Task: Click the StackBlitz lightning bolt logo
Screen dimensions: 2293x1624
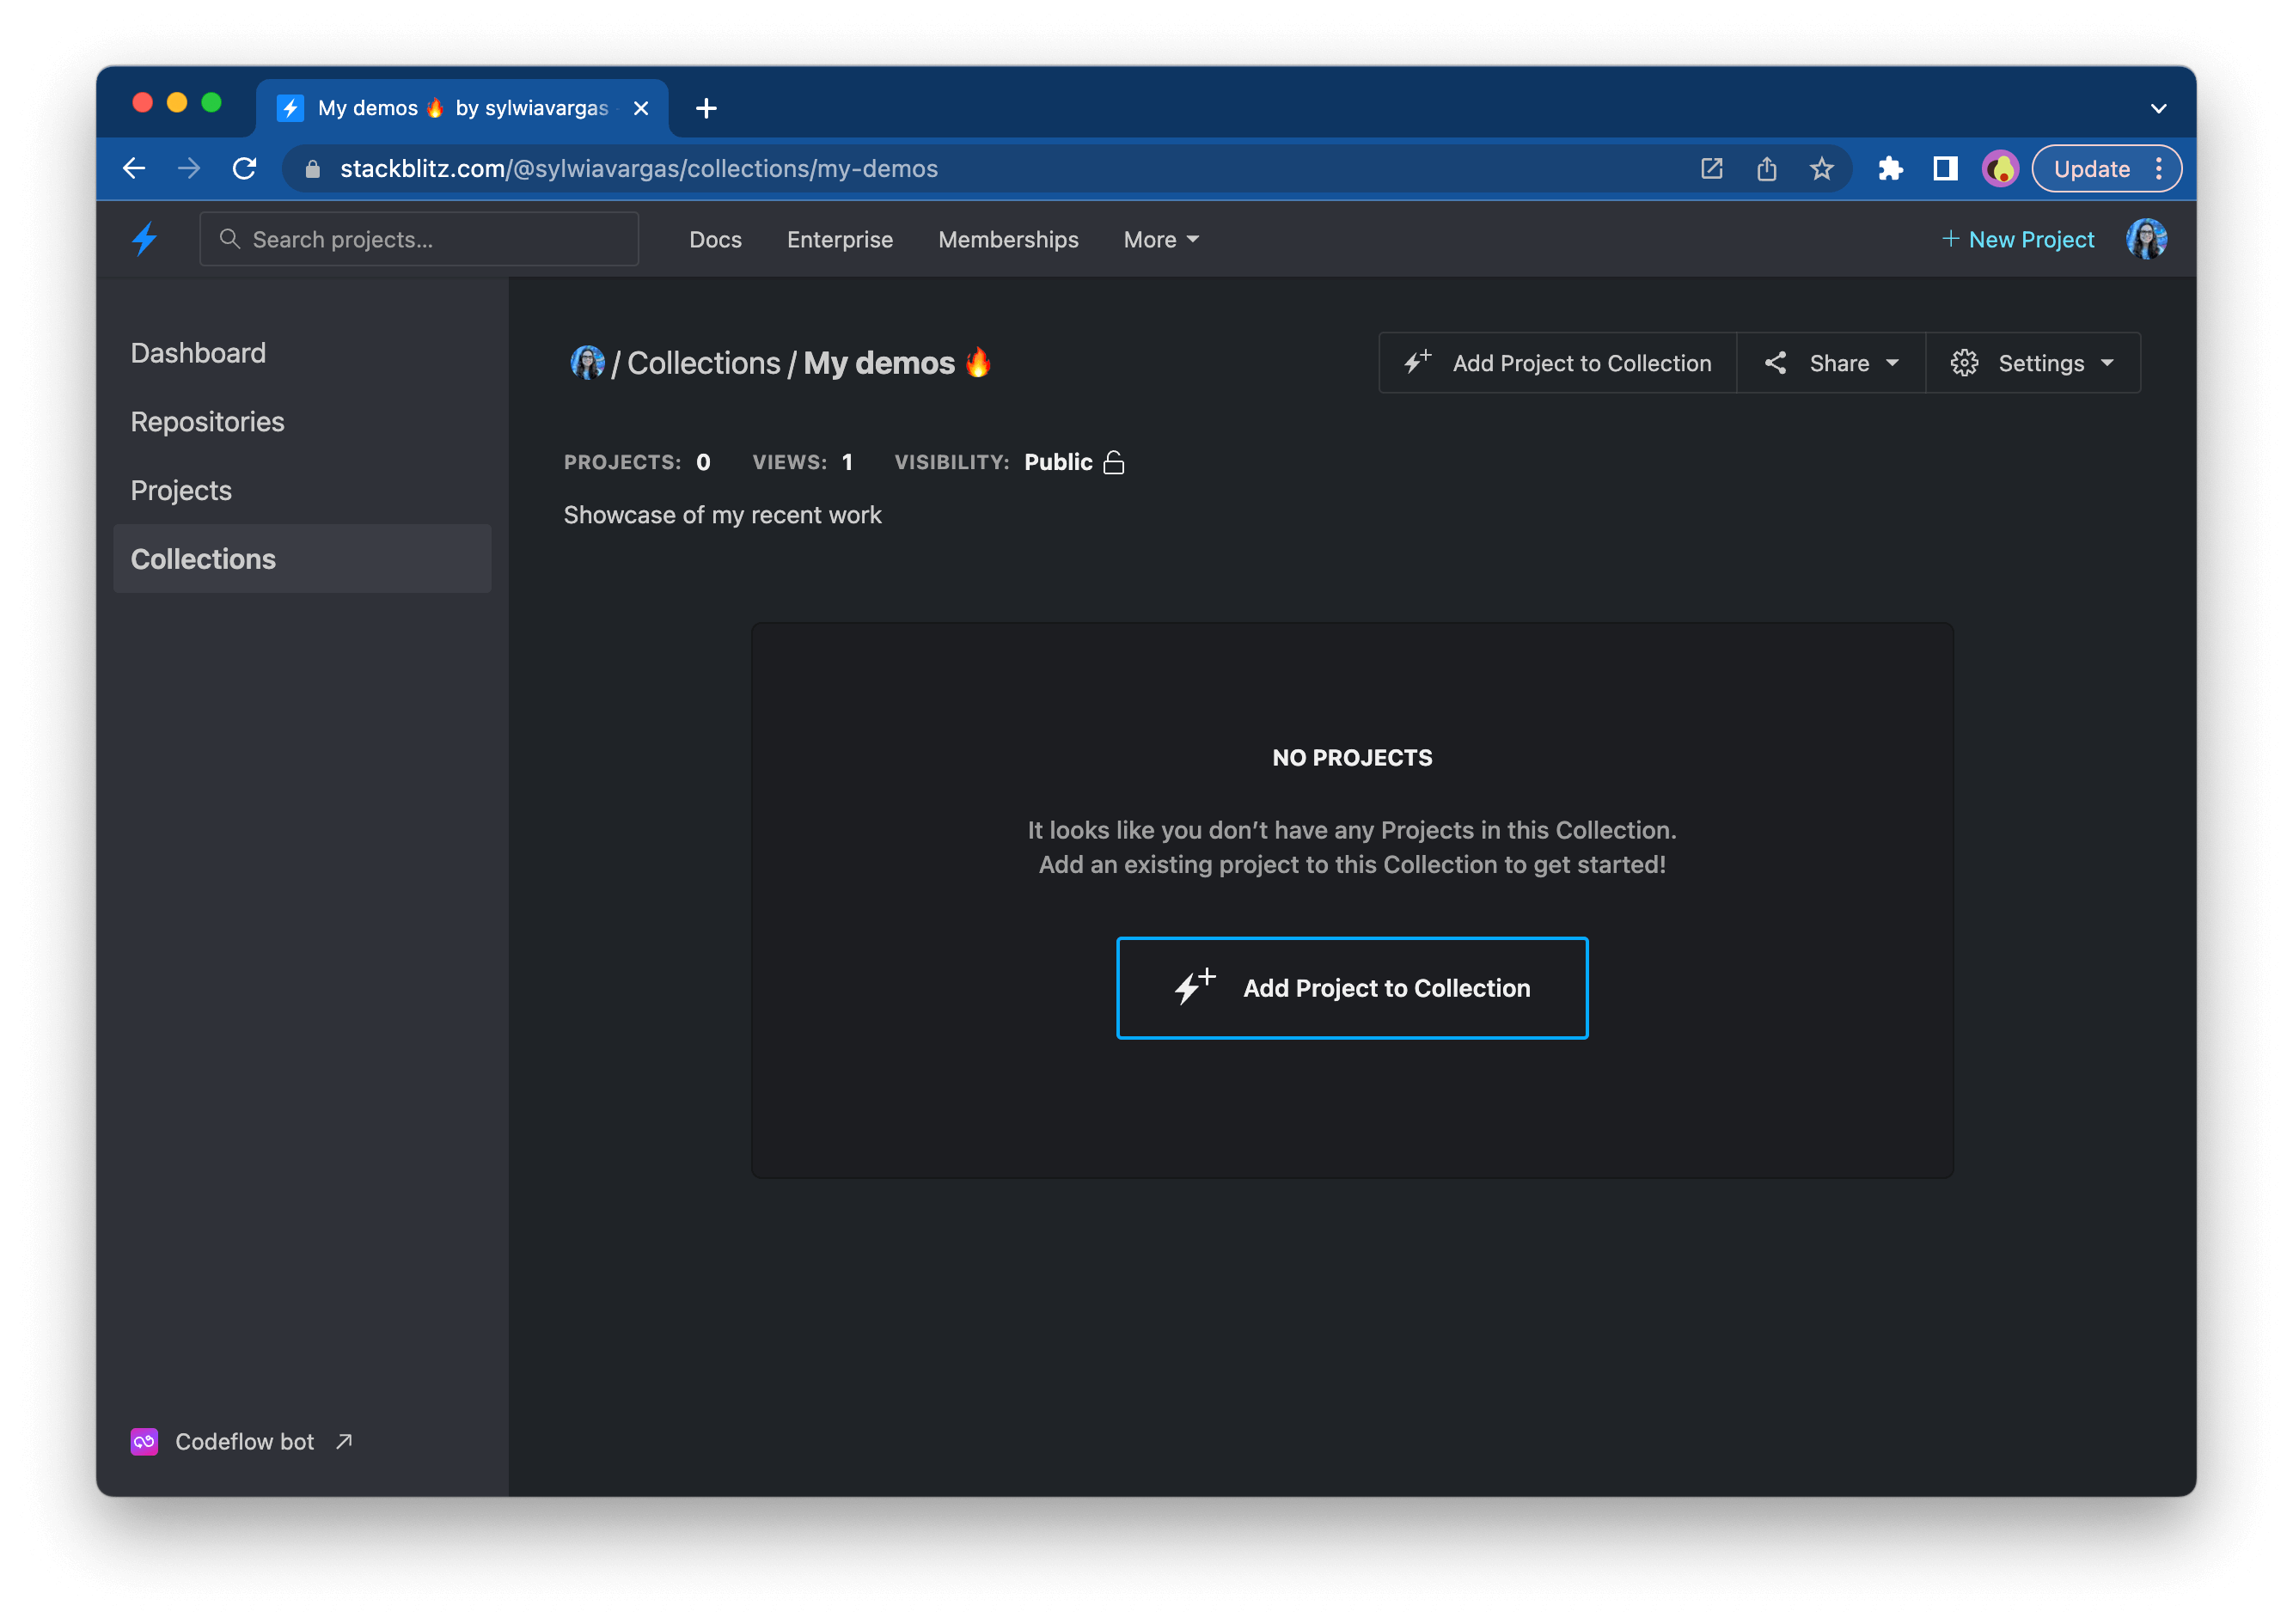Action: (x=145, y=239)
